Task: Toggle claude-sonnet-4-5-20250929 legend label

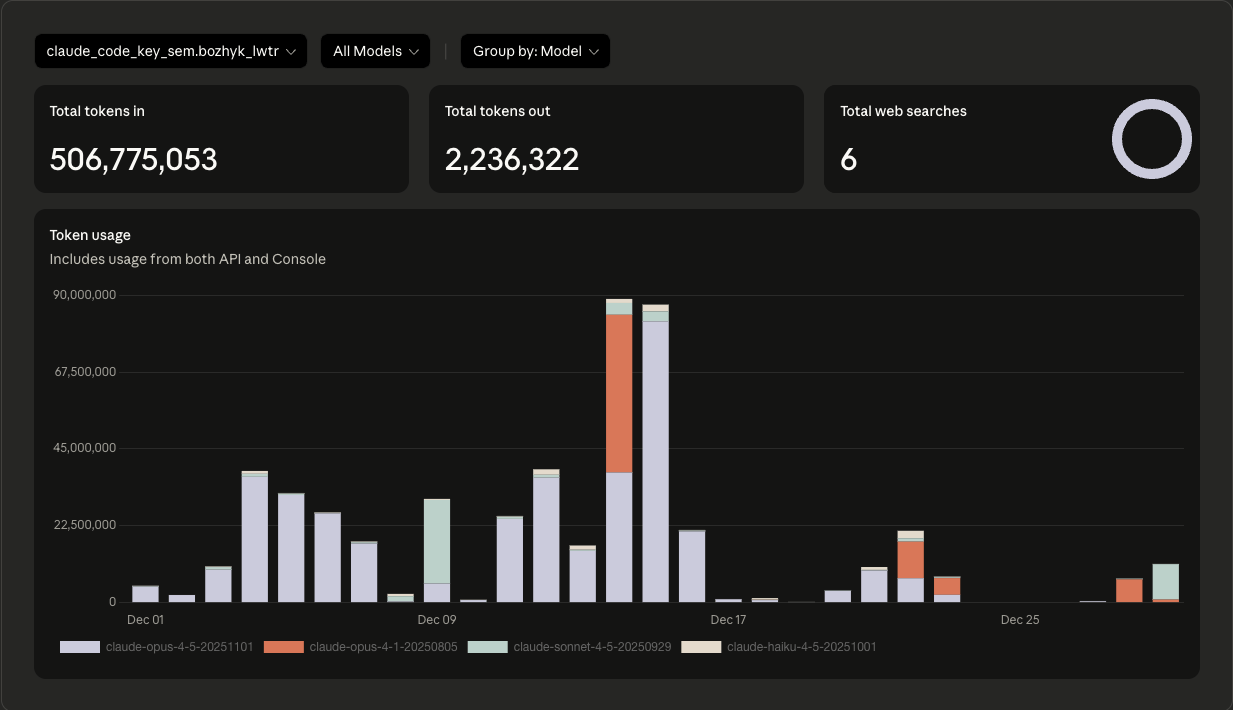Action: (x=590, y=647)
